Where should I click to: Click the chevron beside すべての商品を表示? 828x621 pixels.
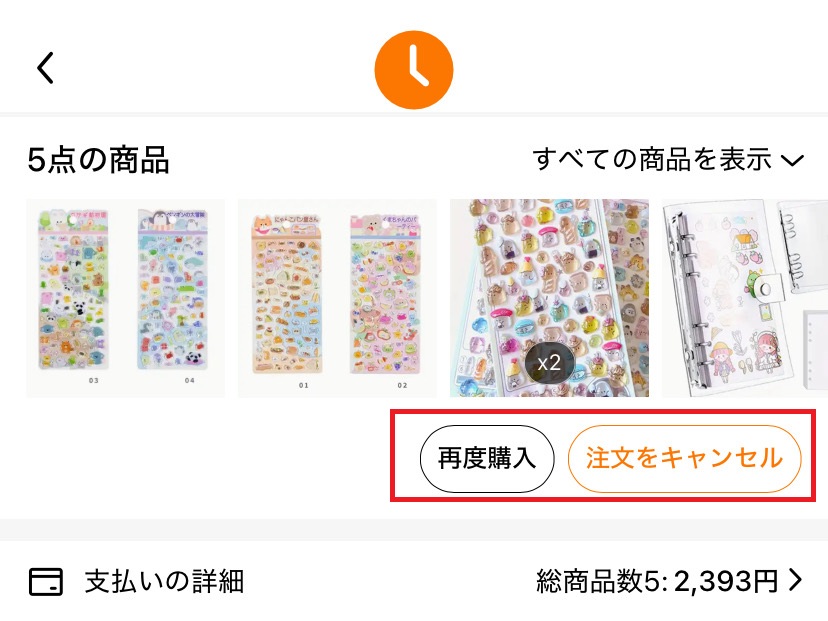[792, 160]
